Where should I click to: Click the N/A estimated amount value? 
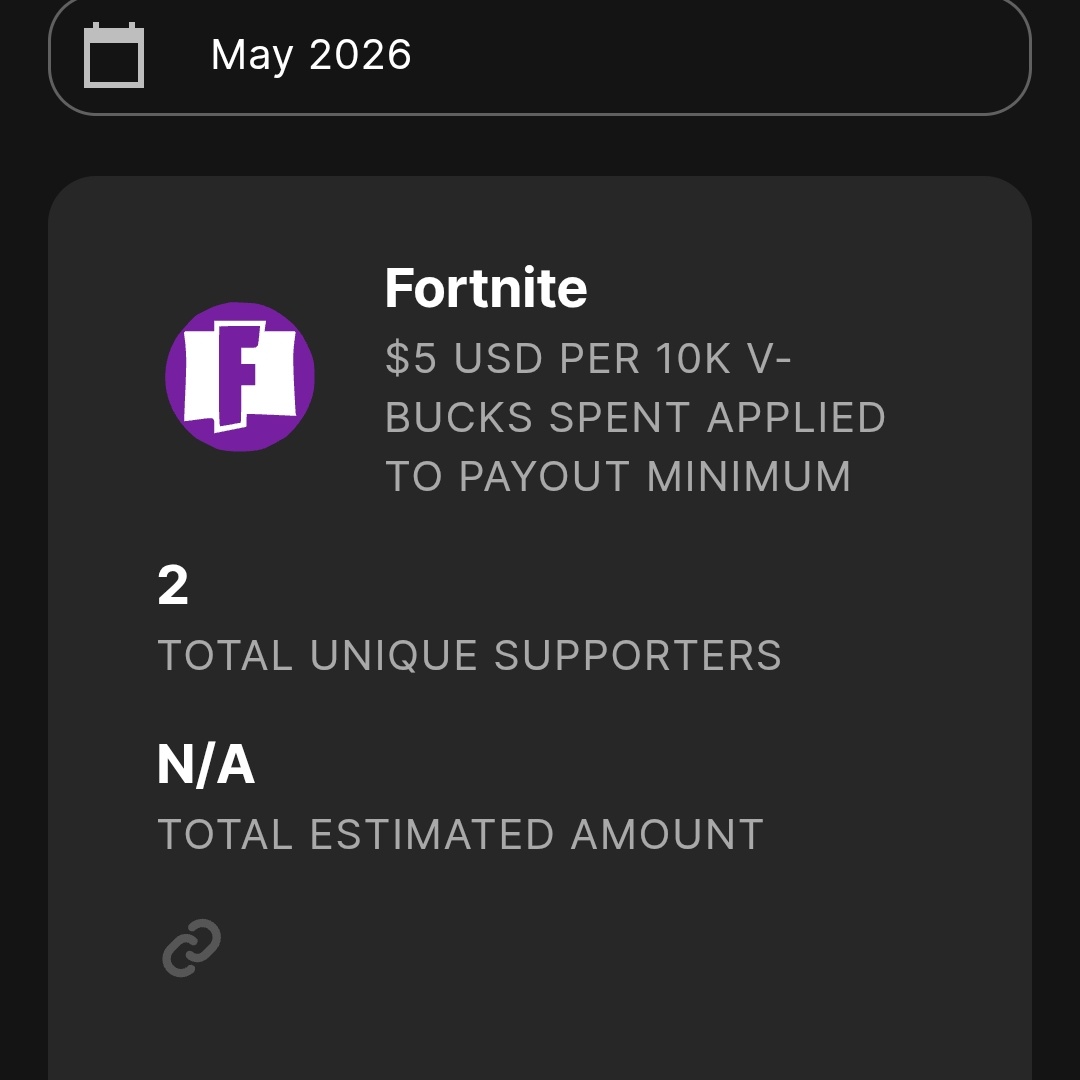206,765
